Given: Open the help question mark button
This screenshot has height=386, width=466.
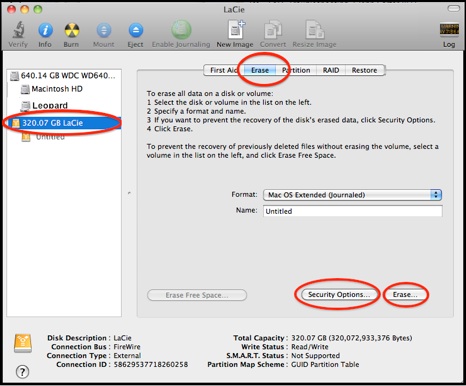Looking at the screenshot, I should [x=23, y=372].
